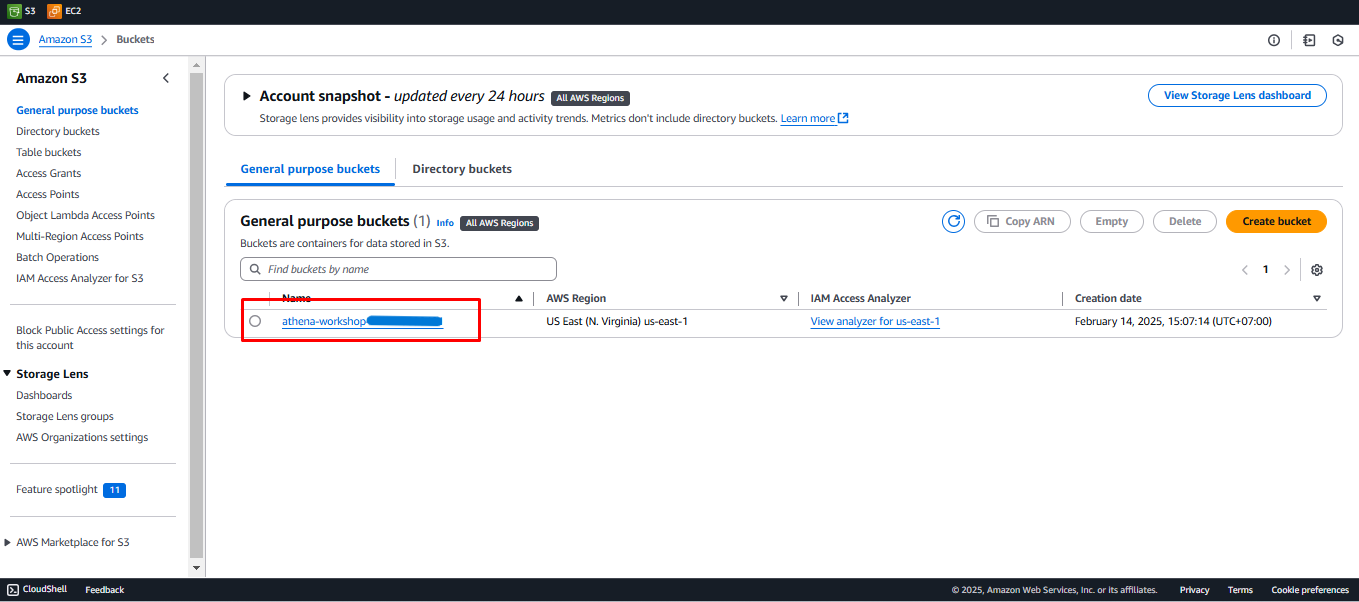Open View analyzer for us-east-1 link
The height and width of the screenshot is (602, 1359).
875,321
